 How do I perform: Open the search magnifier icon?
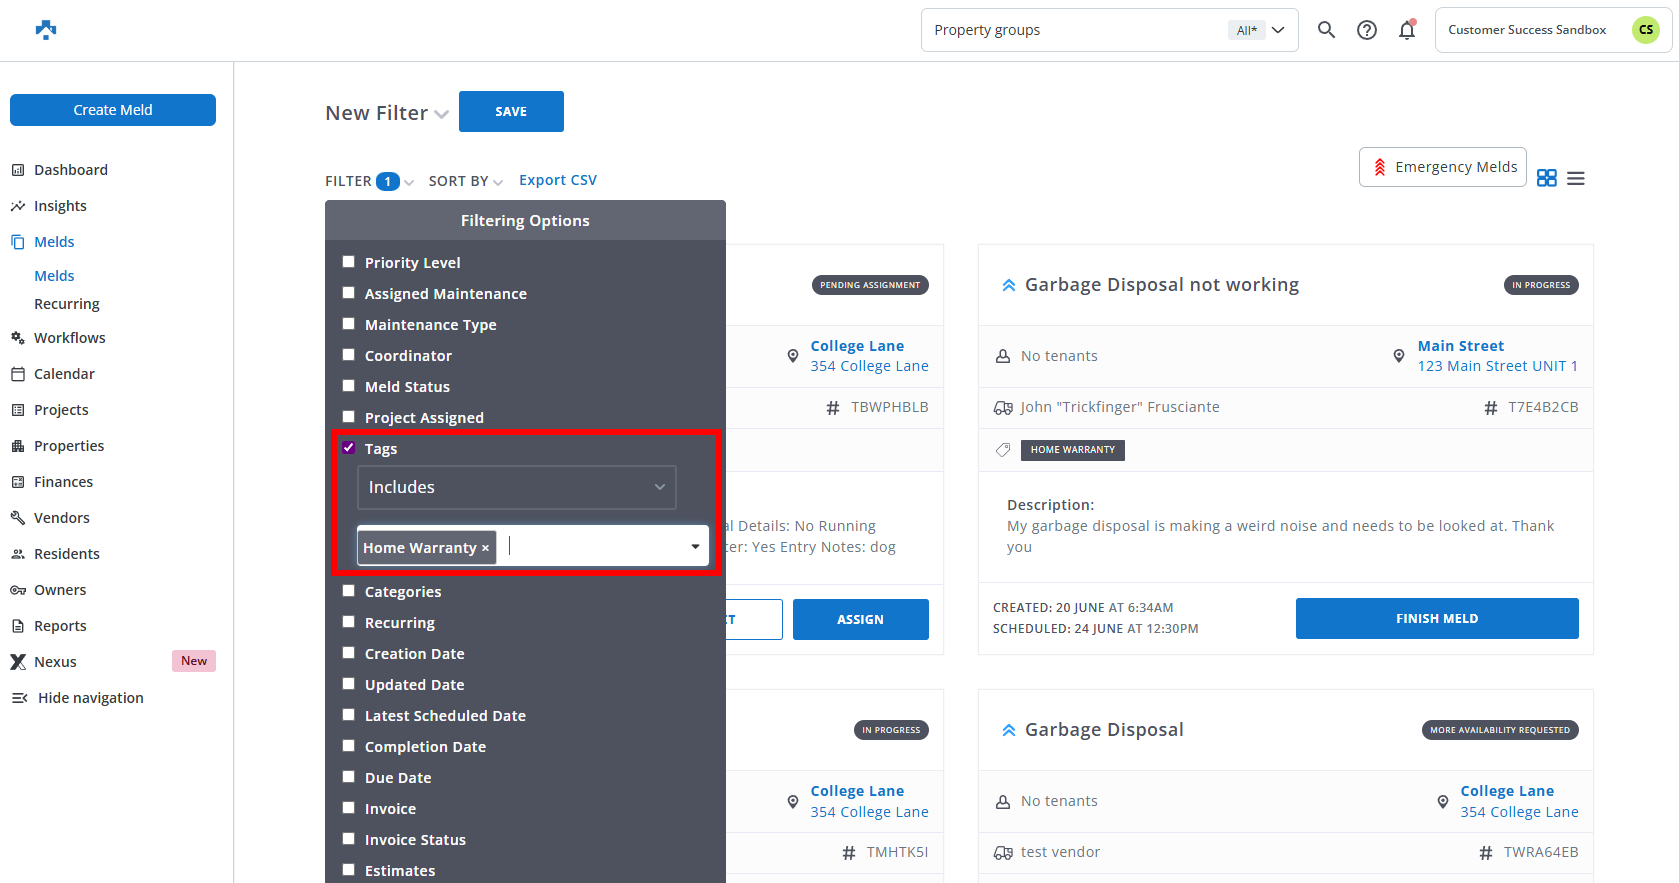pyautogui.click(x=1326, y=30)
